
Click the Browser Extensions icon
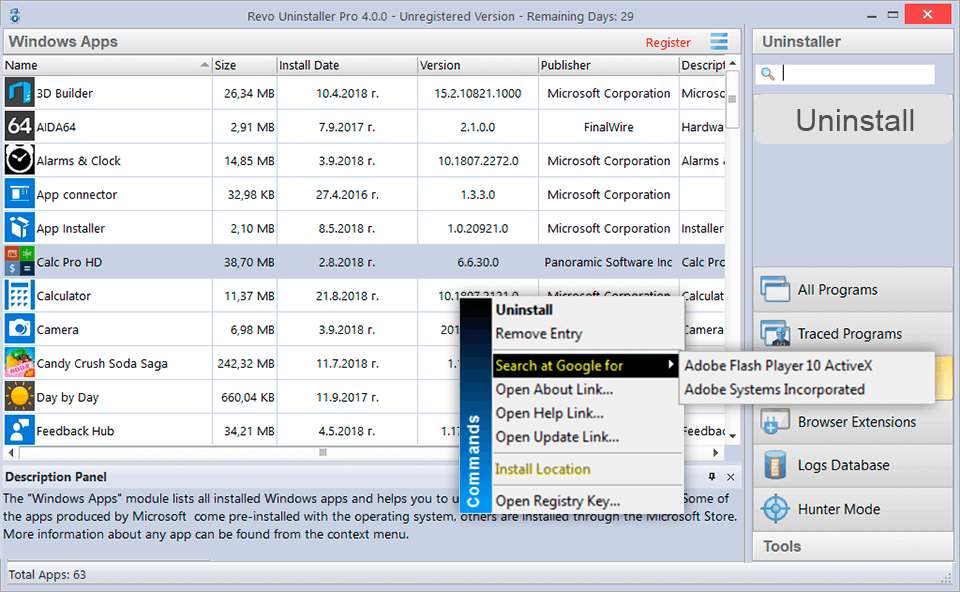(x=775, y=422)
